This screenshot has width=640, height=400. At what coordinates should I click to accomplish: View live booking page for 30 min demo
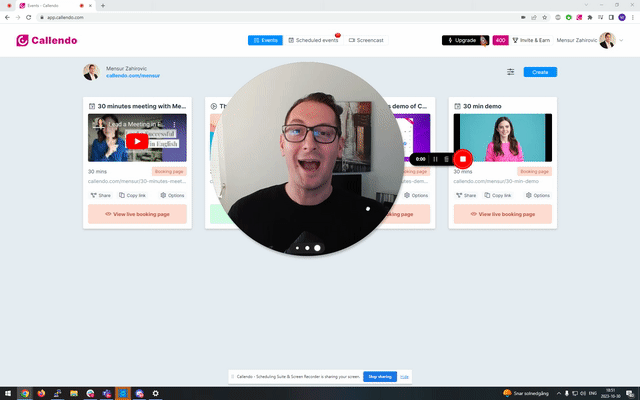pyautogui.click(x=502, y=214)
